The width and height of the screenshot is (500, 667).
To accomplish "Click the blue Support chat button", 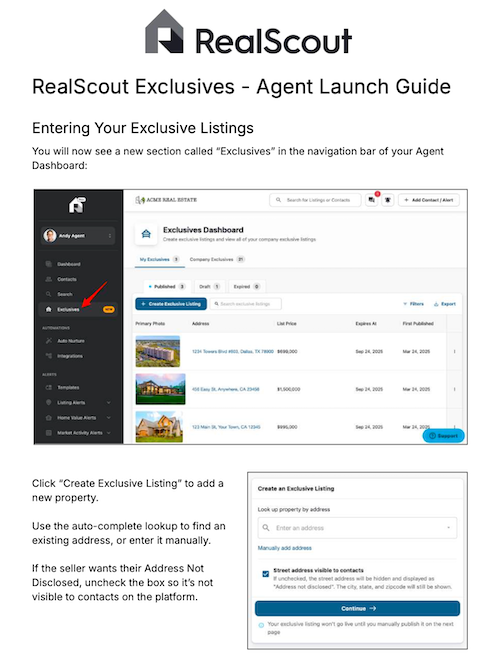I will pyautogui.click(x=443, y=436).
